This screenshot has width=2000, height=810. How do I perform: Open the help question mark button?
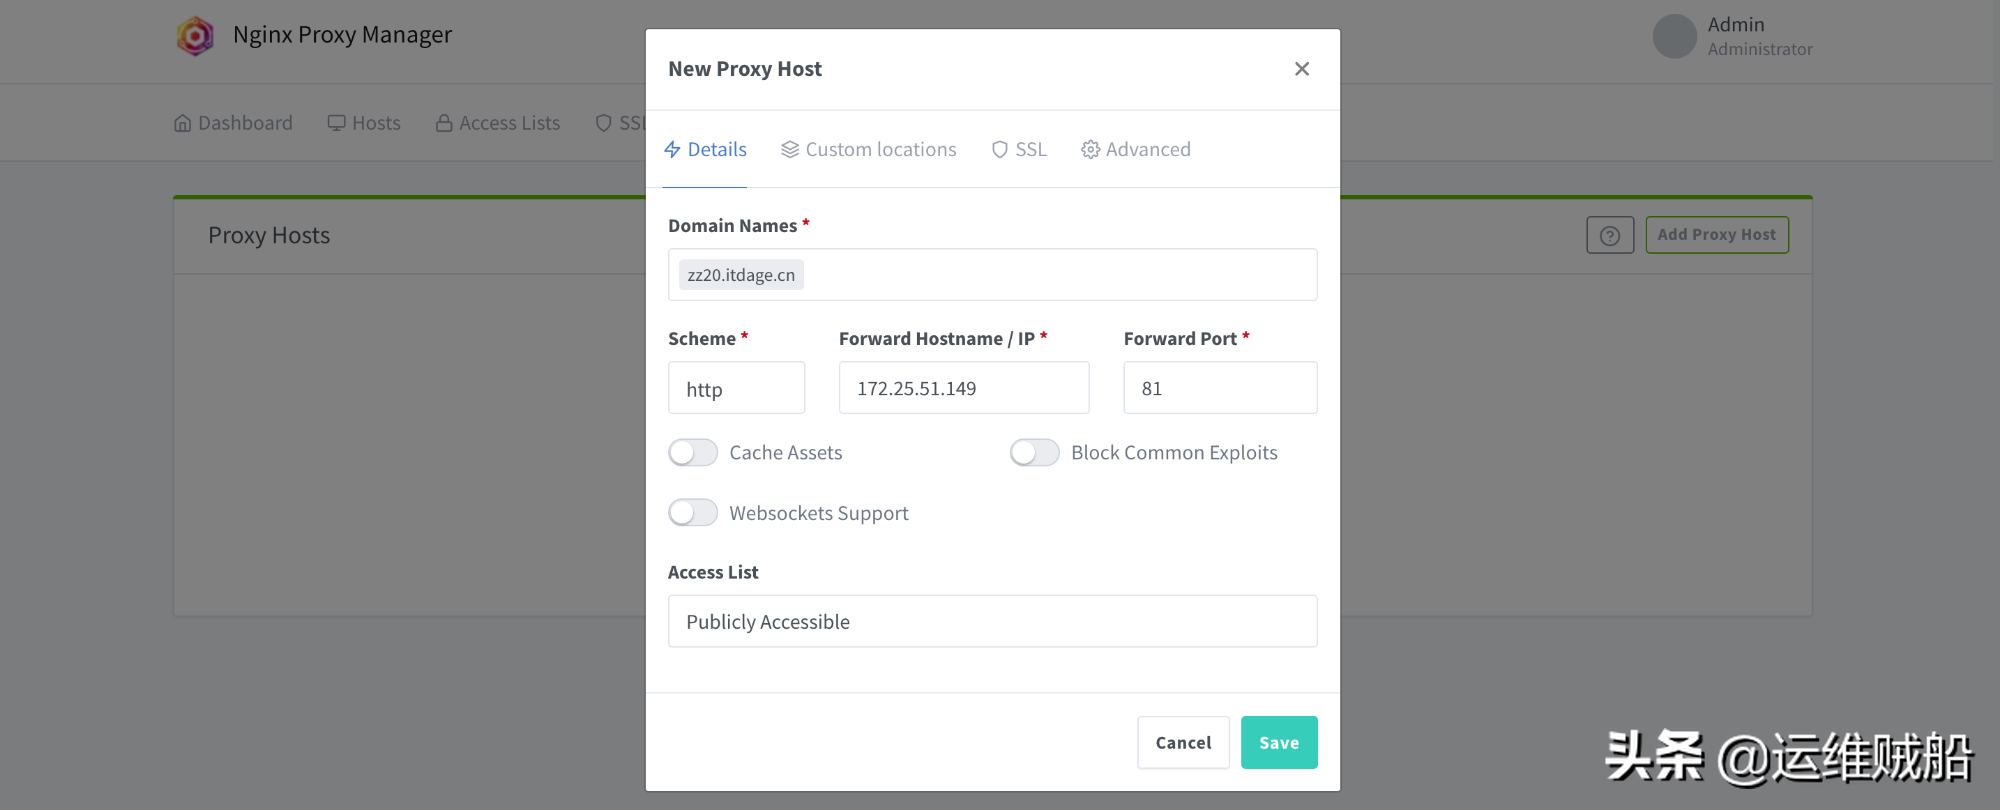pyautogui.click(x=1610, y=234)
